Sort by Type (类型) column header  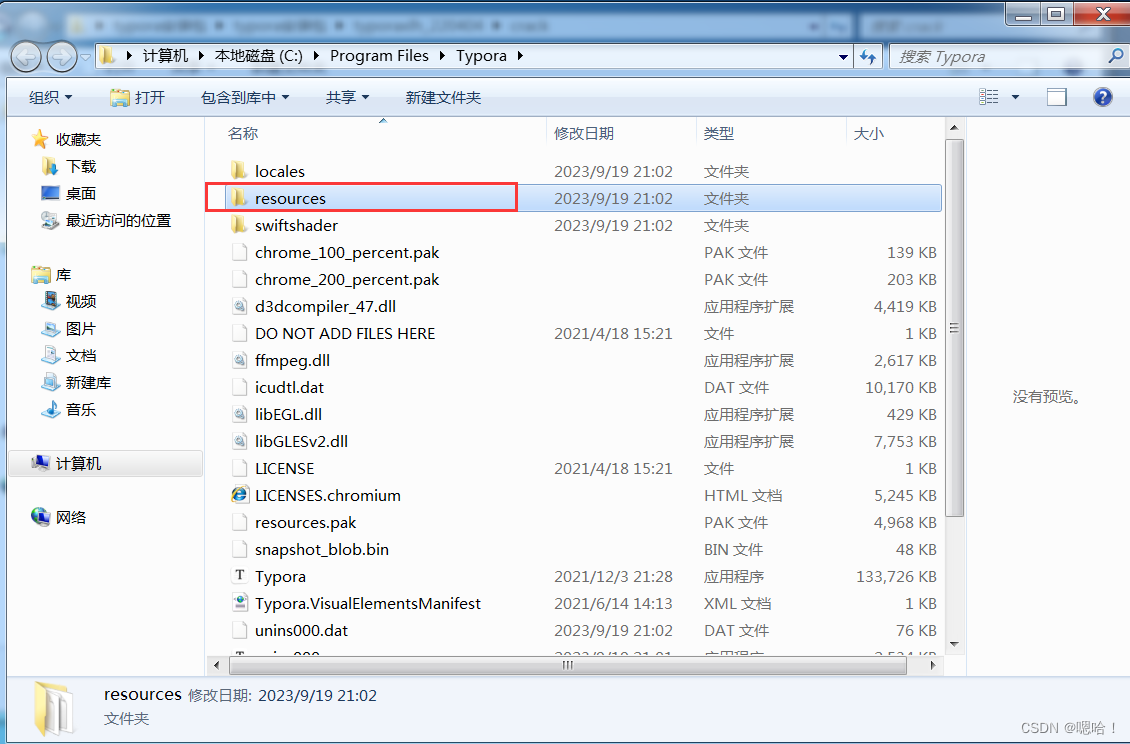[x=719, y=133]
